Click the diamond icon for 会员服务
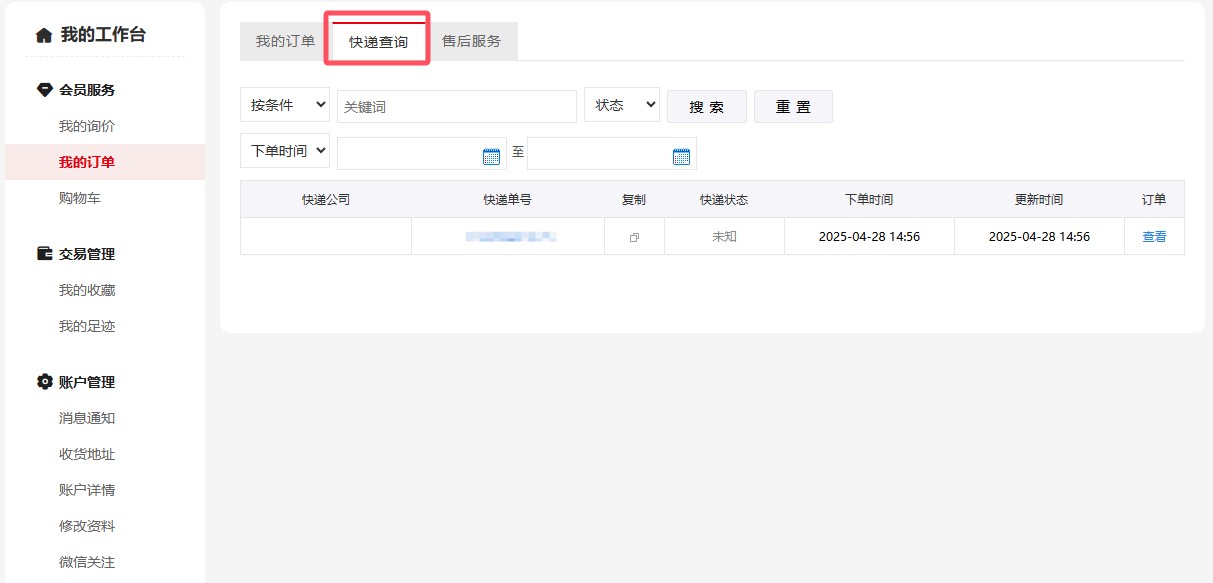 44,90
